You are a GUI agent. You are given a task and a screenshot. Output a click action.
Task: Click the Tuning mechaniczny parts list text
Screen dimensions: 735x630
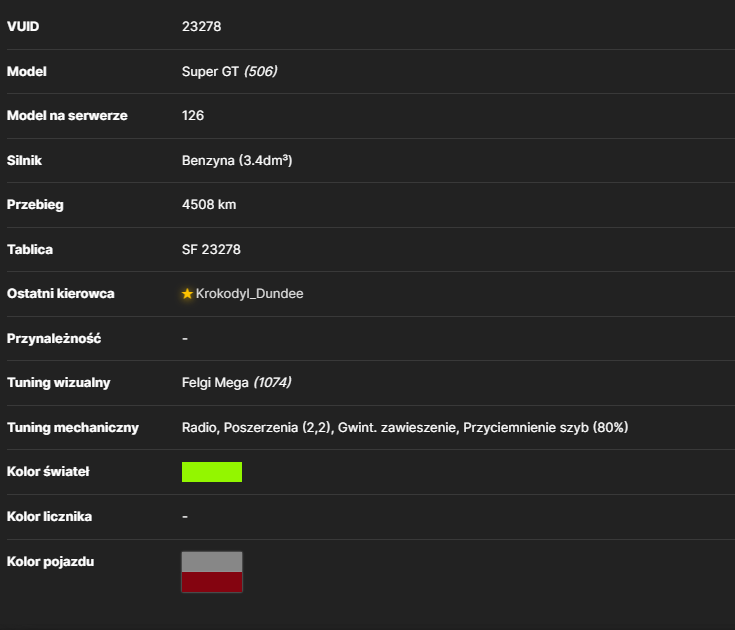pos(405,428)
